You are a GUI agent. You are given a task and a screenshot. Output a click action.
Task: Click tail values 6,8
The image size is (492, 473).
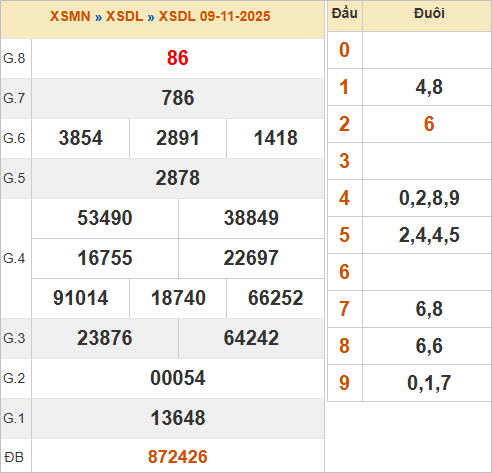click(429, 309)
